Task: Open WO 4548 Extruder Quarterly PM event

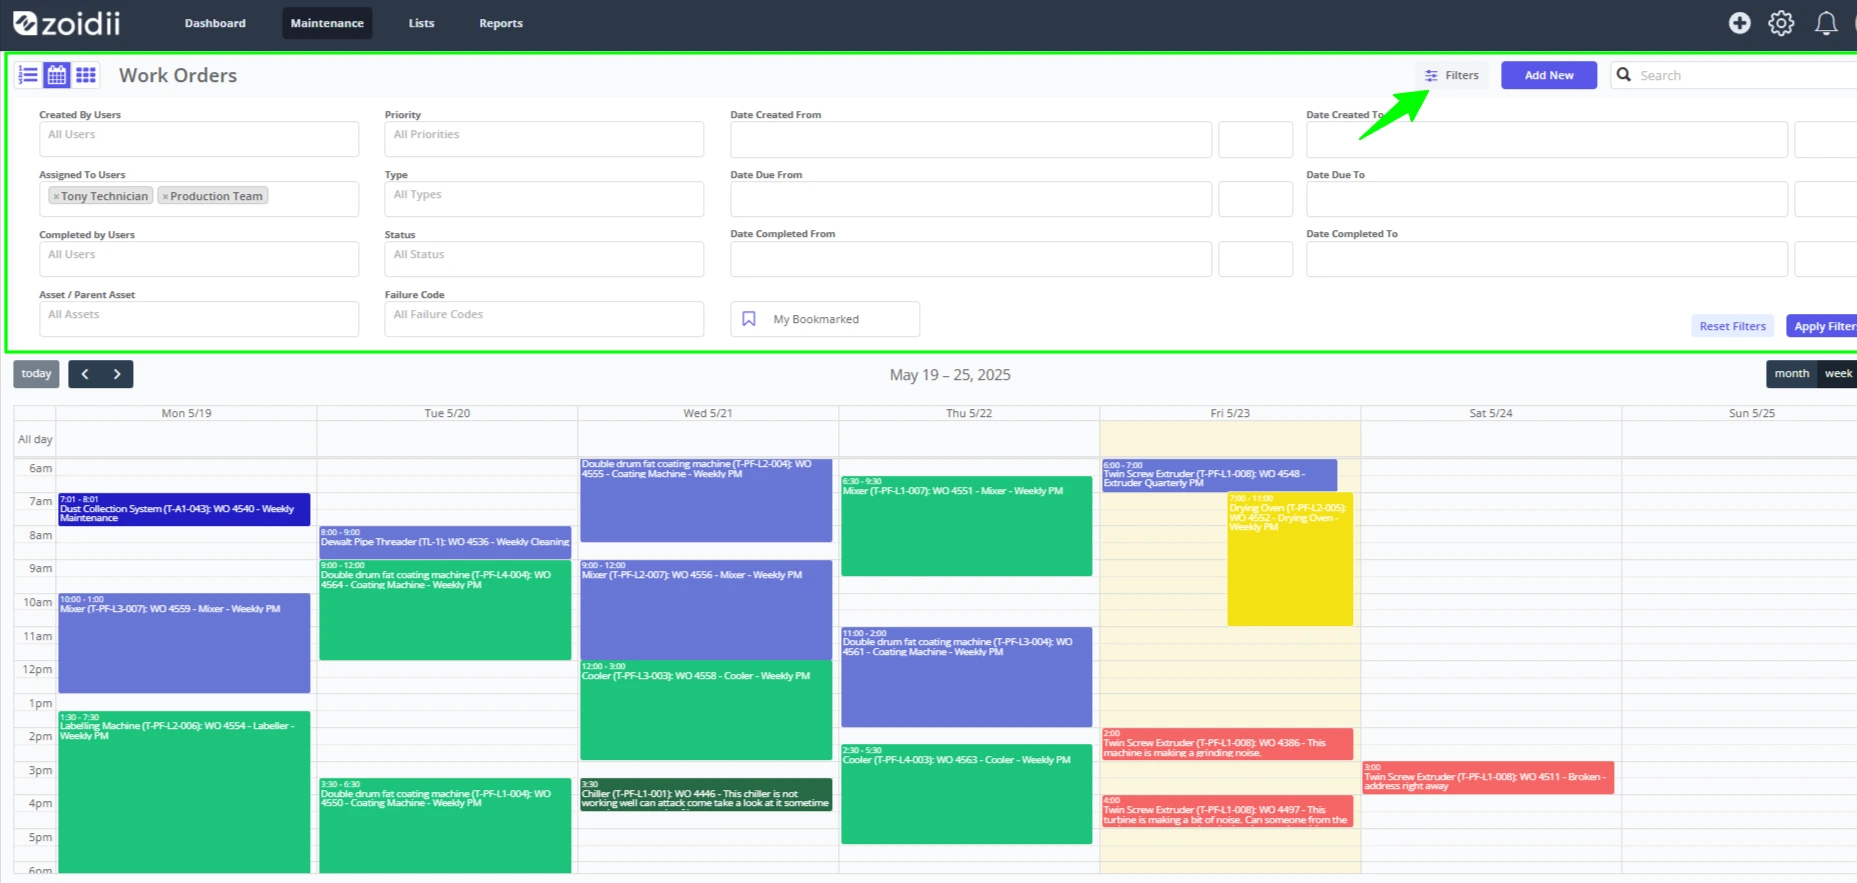Action: pyautogui.click(x=1219, y=475)
